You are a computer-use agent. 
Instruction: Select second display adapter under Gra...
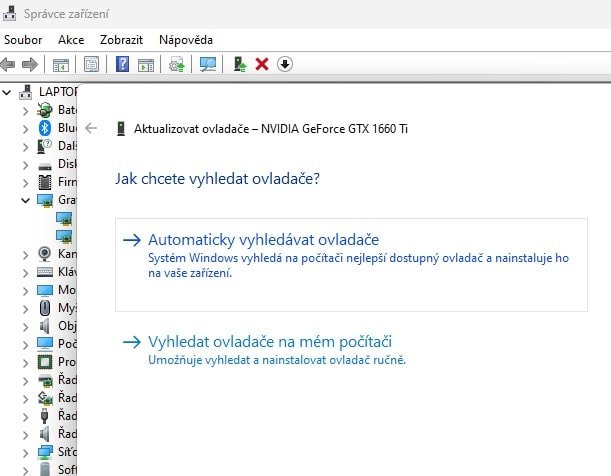(x=64, y=236)
